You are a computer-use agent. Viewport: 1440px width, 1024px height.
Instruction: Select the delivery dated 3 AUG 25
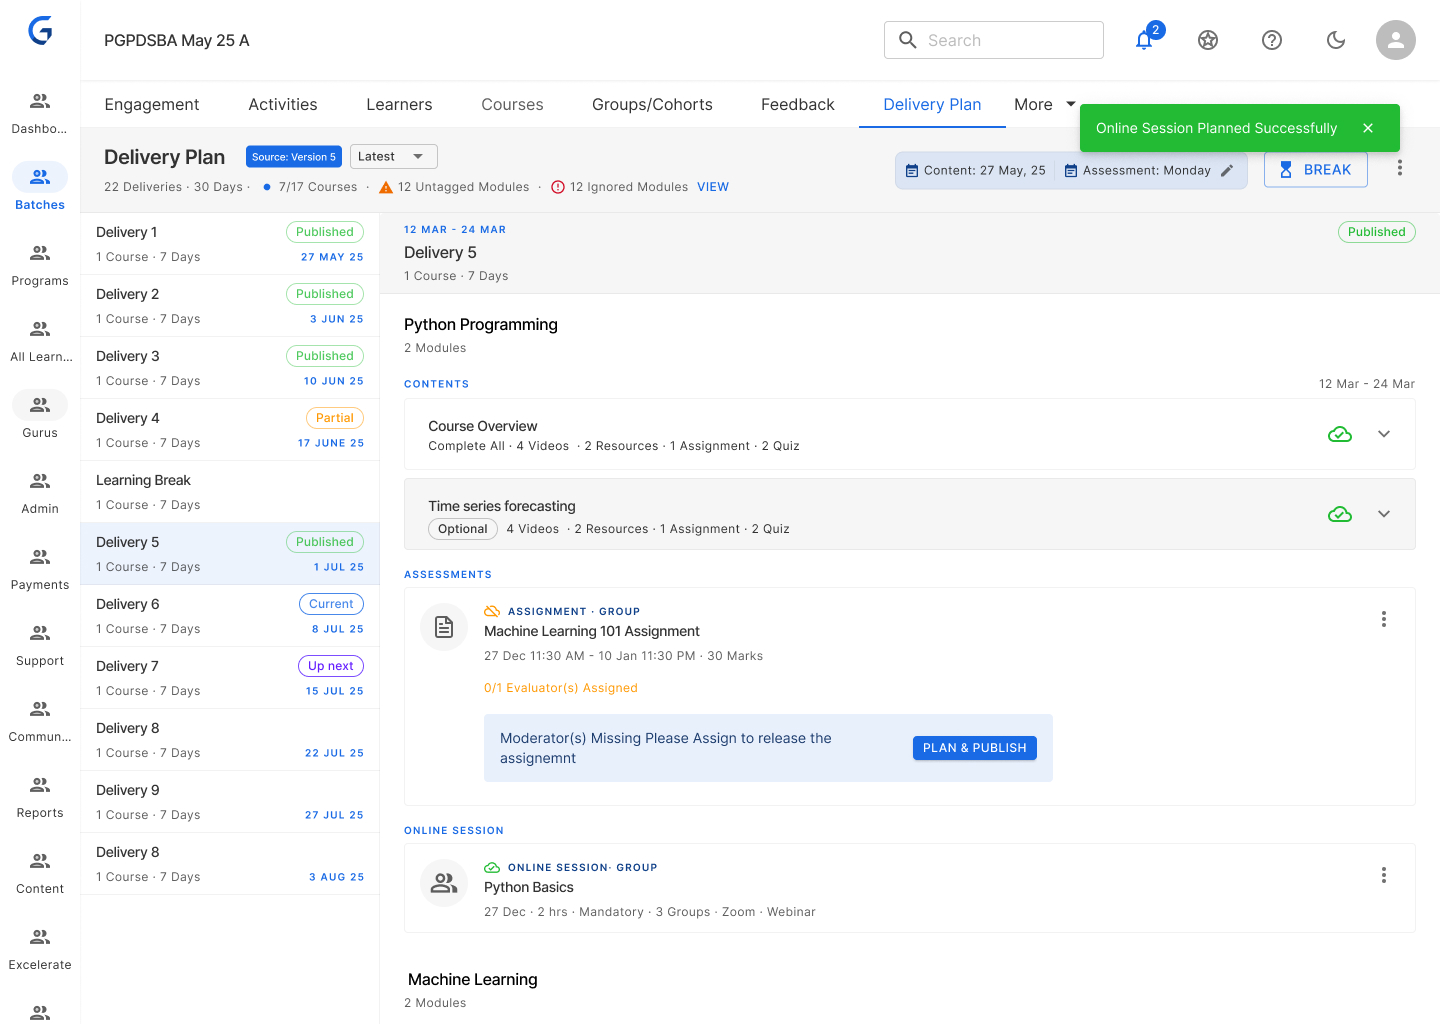click(230, 864)
